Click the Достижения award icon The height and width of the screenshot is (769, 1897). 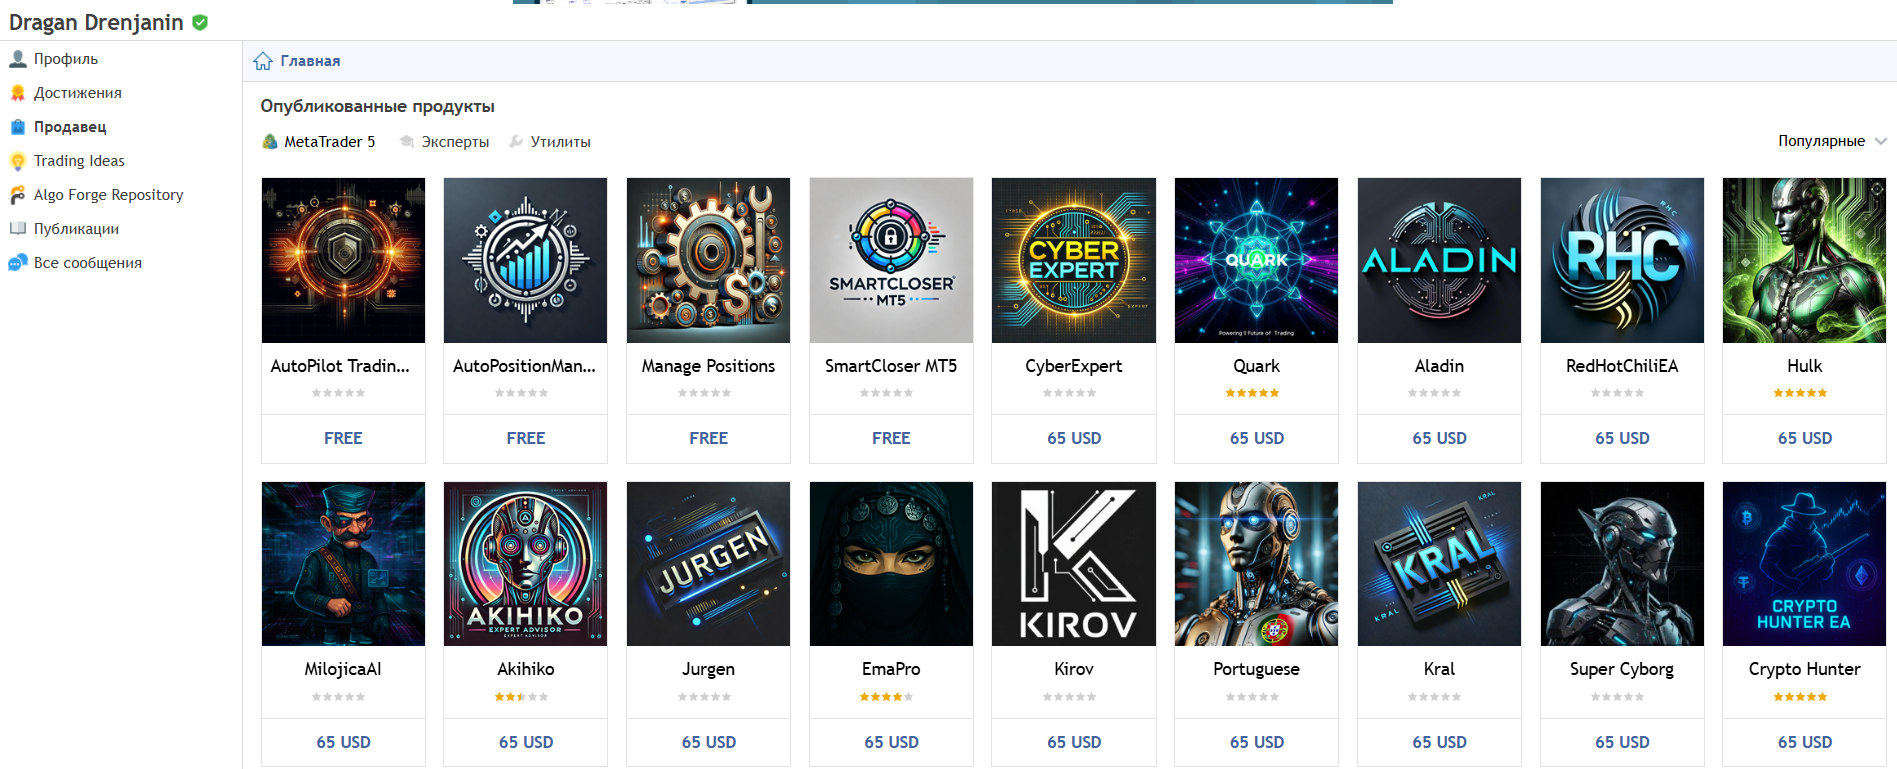18,93
